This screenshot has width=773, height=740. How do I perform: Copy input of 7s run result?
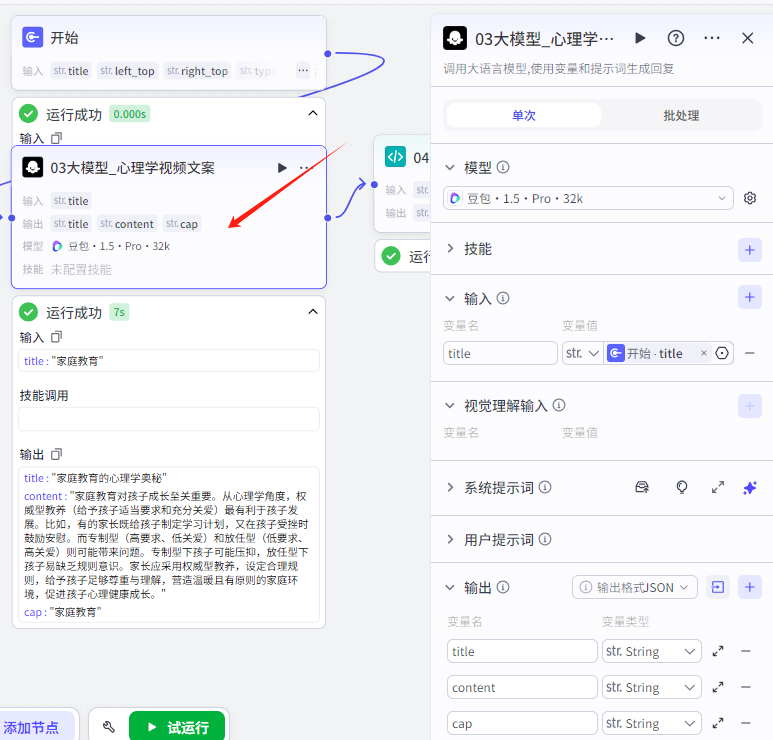coord(57,337)
